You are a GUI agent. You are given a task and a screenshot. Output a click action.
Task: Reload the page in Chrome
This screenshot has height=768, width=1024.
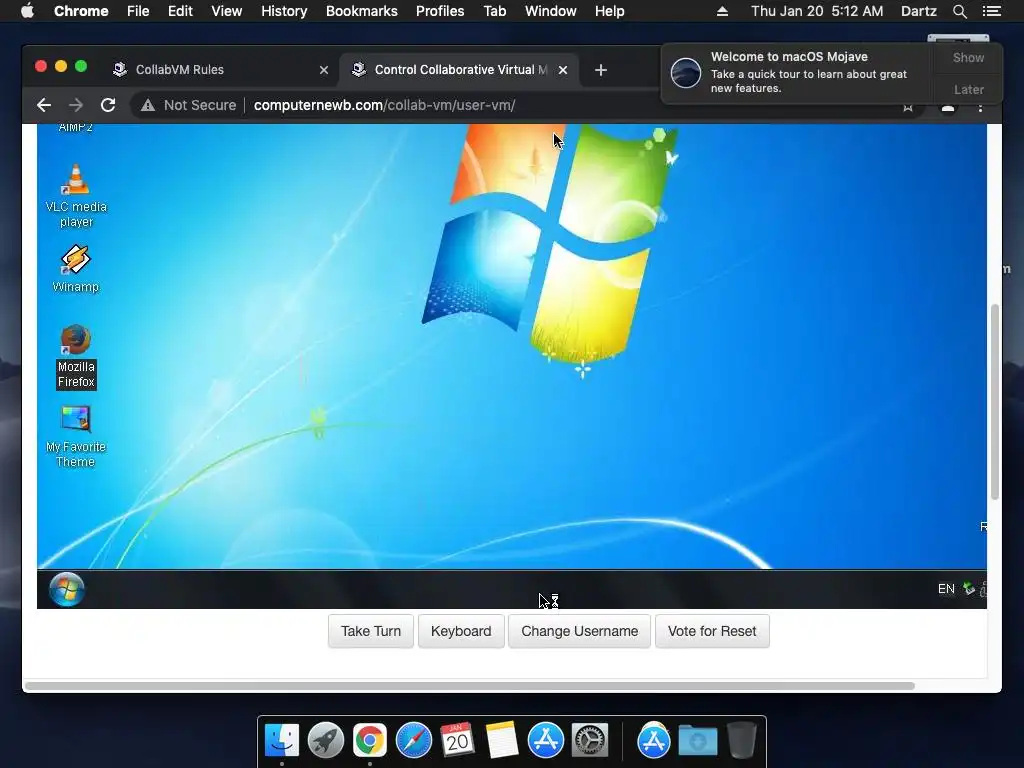[108, 105]
